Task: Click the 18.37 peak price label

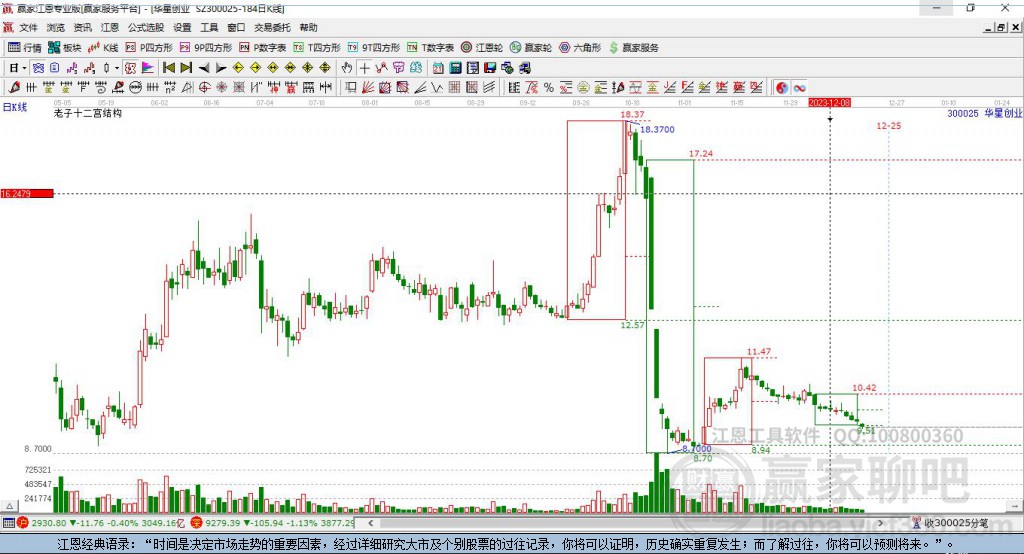Action: [632, 114]
